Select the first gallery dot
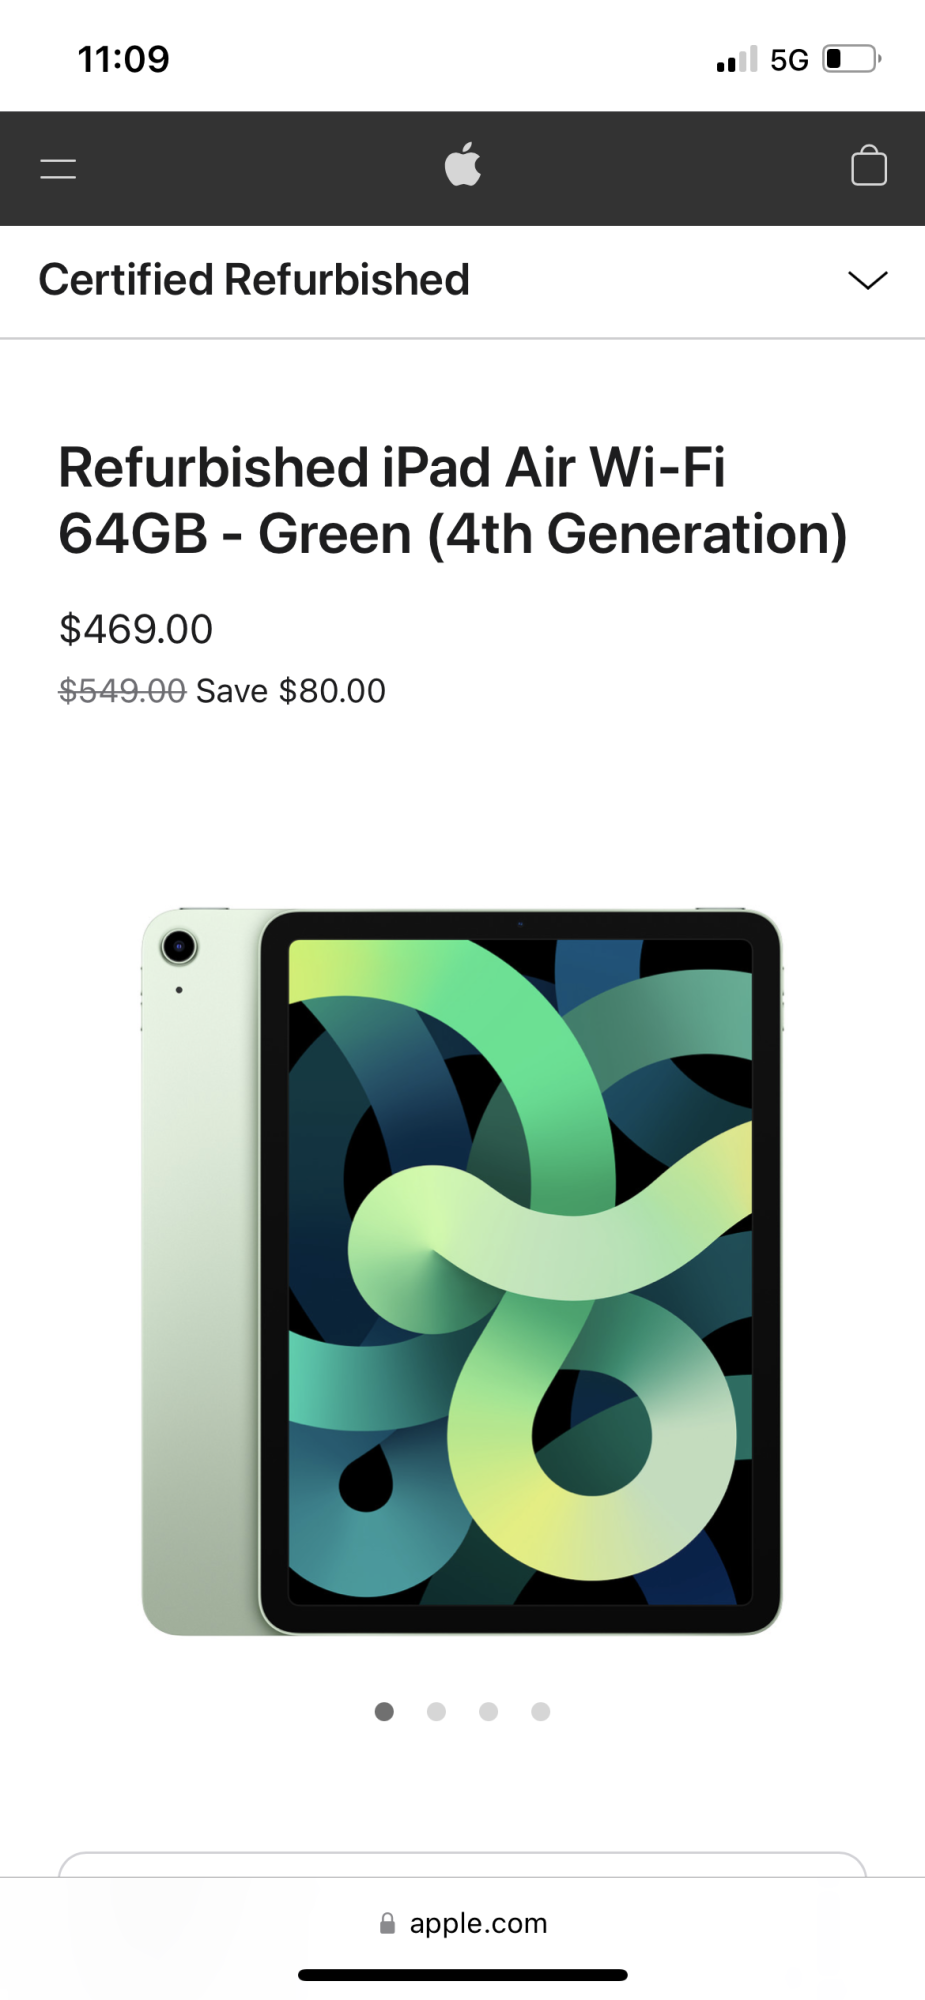The width and height of the screenshot is (925, 2000). 384,1712
